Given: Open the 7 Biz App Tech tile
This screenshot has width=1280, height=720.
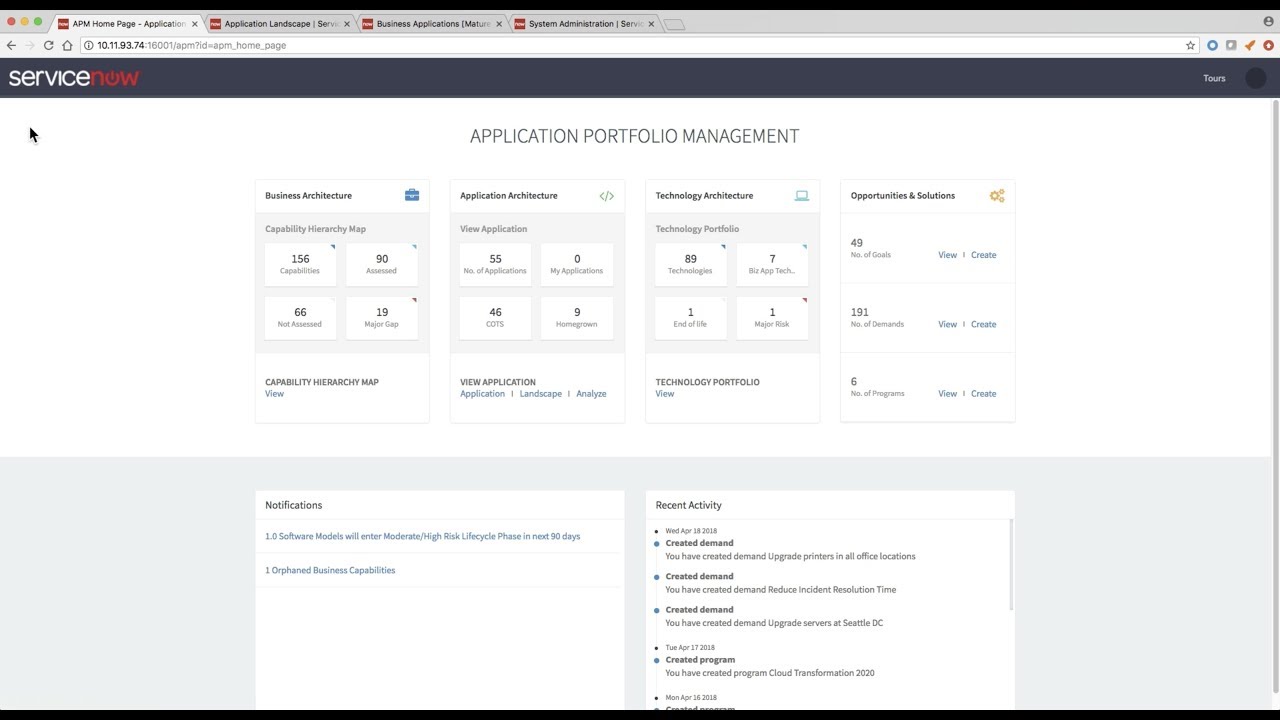Looking at the screenshot, I should point(772,264).
